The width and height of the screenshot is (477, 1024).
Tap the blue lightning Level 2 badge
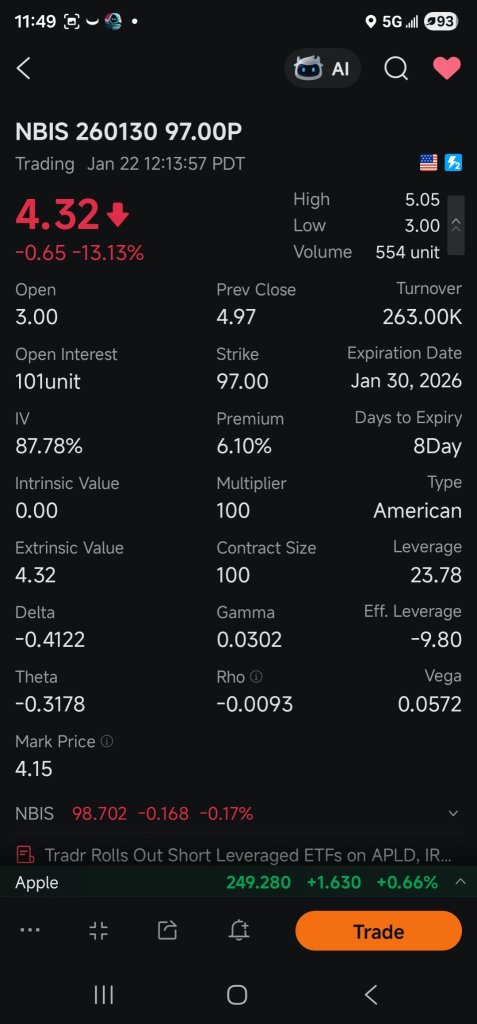[x=453, y=163]
